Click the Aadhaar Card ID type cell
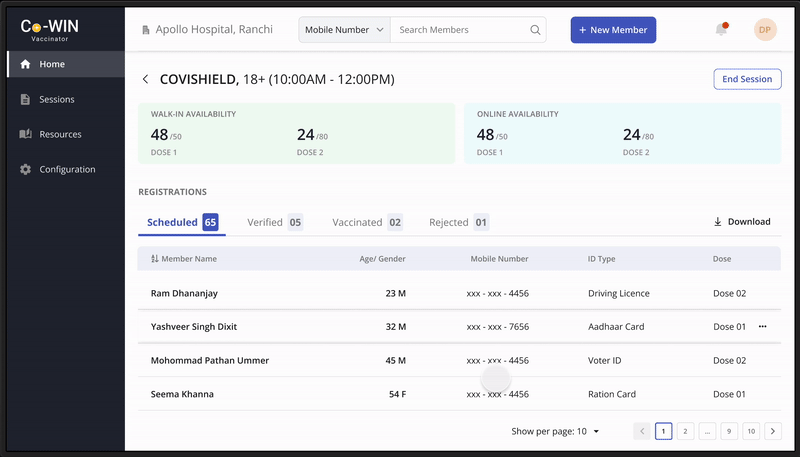The height and width of the screenshot is (457, 800). (616, 326)
